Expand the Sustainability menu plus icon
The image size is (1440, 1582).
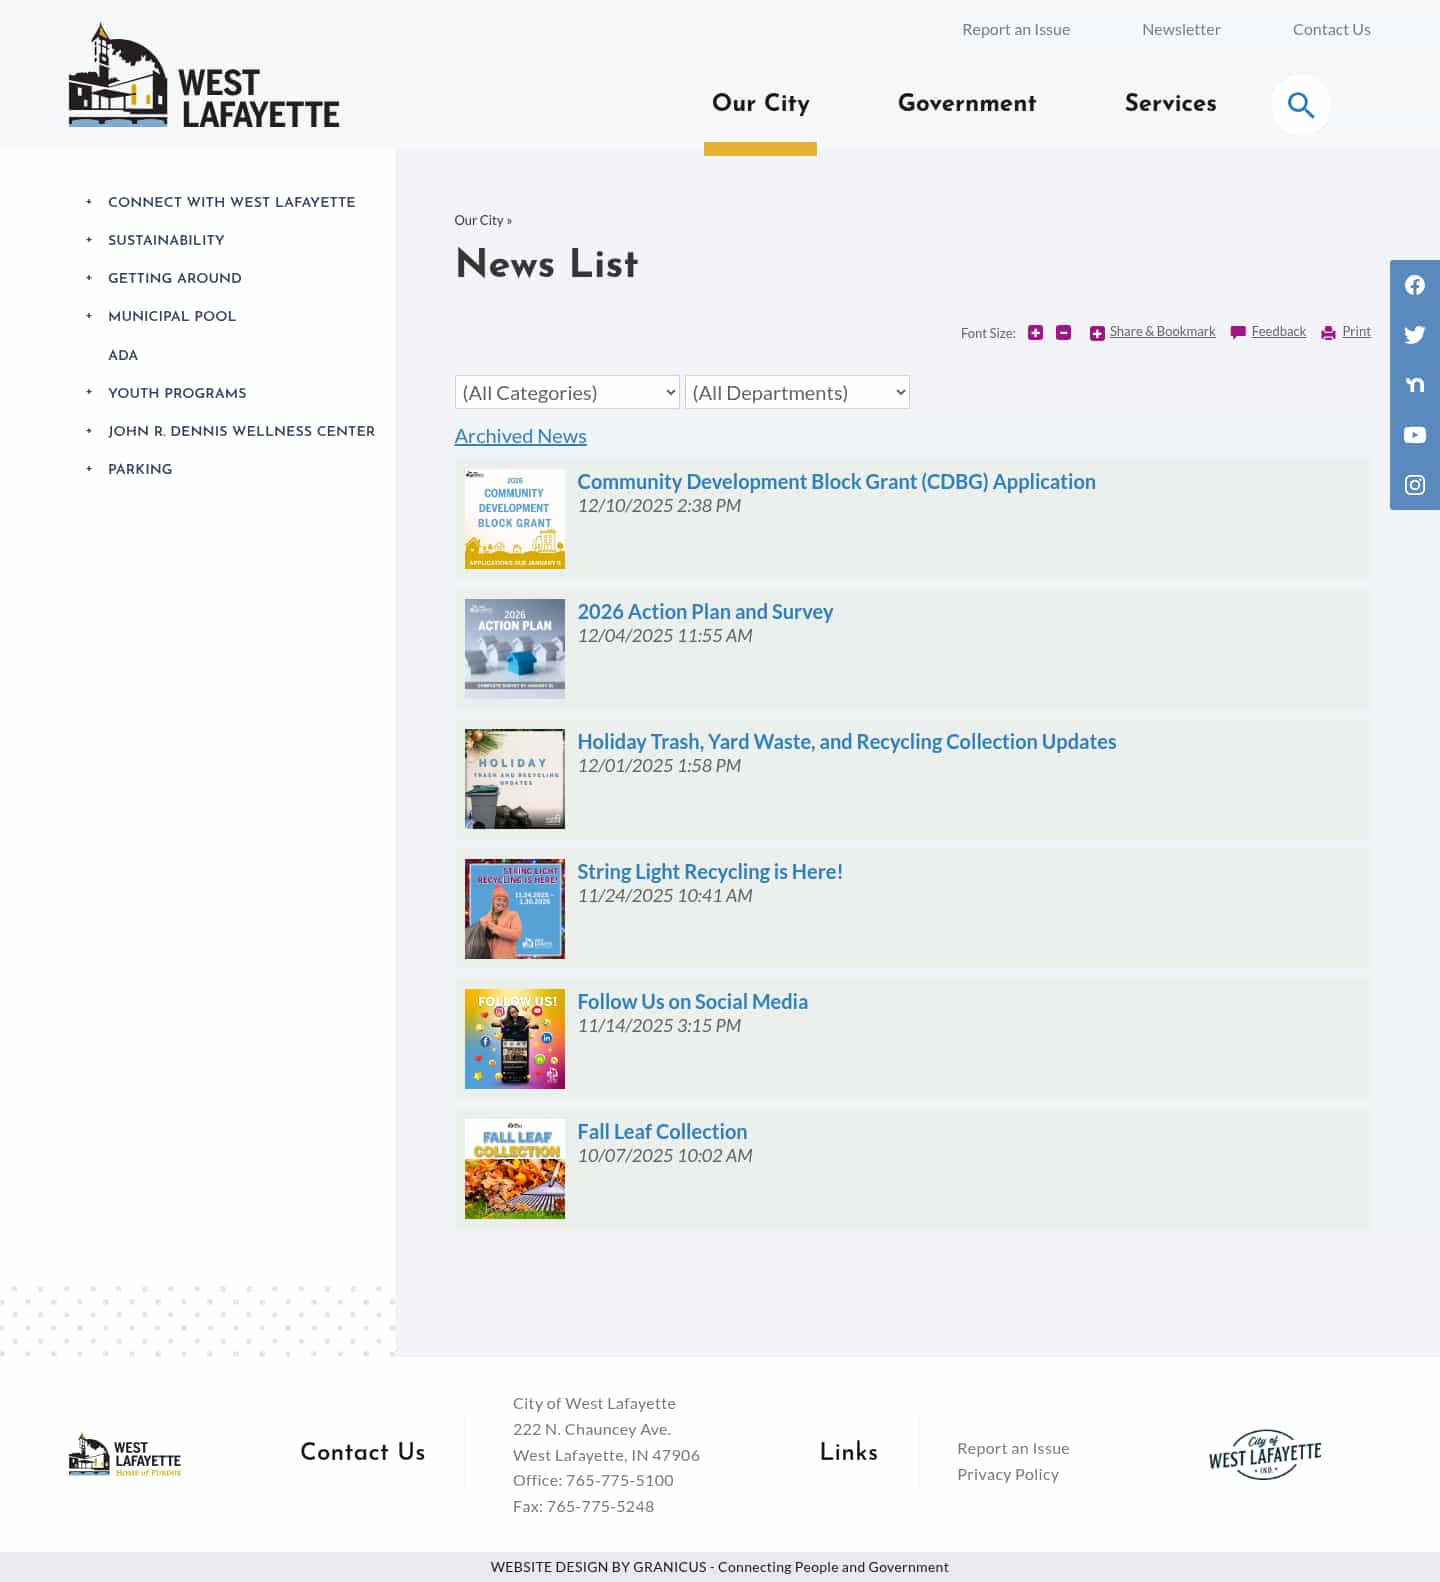(89, 240)
